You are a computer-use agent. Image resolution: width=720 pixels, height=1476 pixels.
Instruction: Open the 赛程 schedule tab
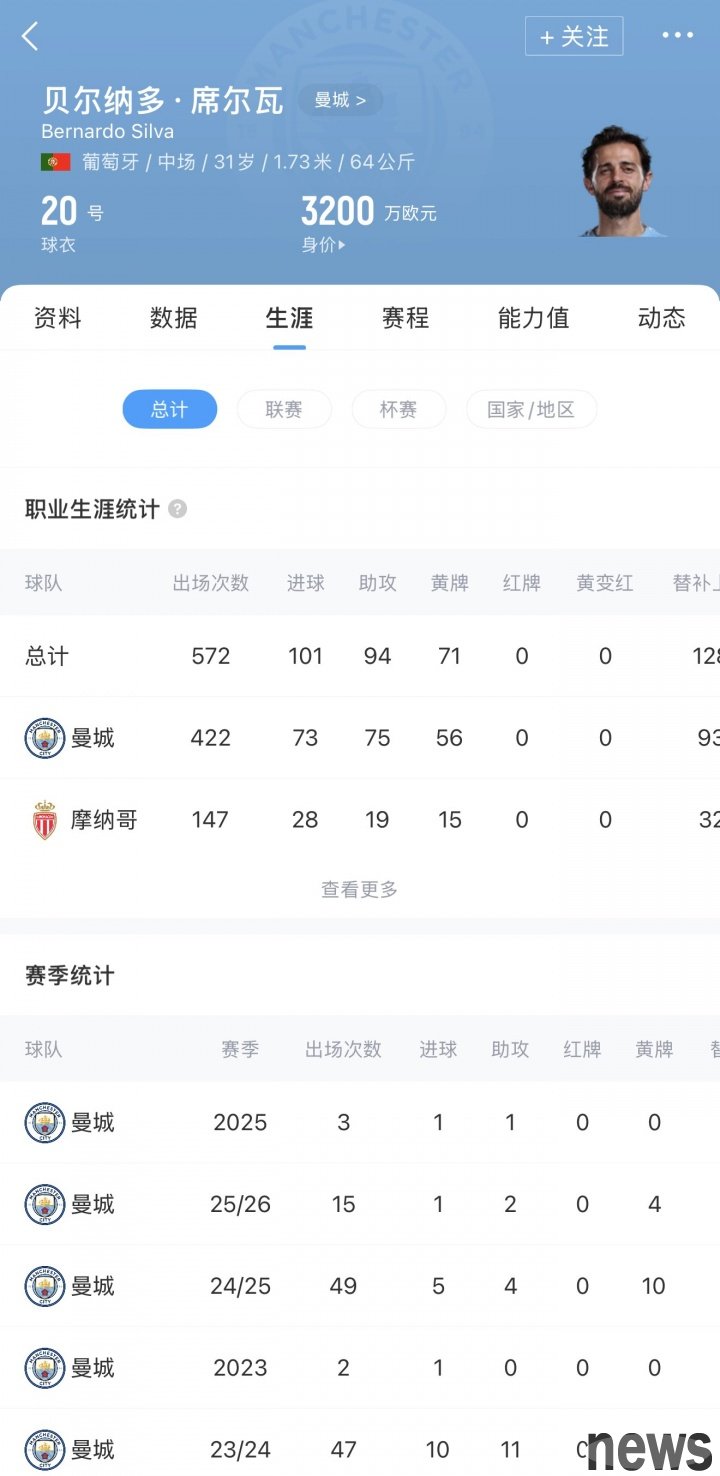click(x=405, y=318)
